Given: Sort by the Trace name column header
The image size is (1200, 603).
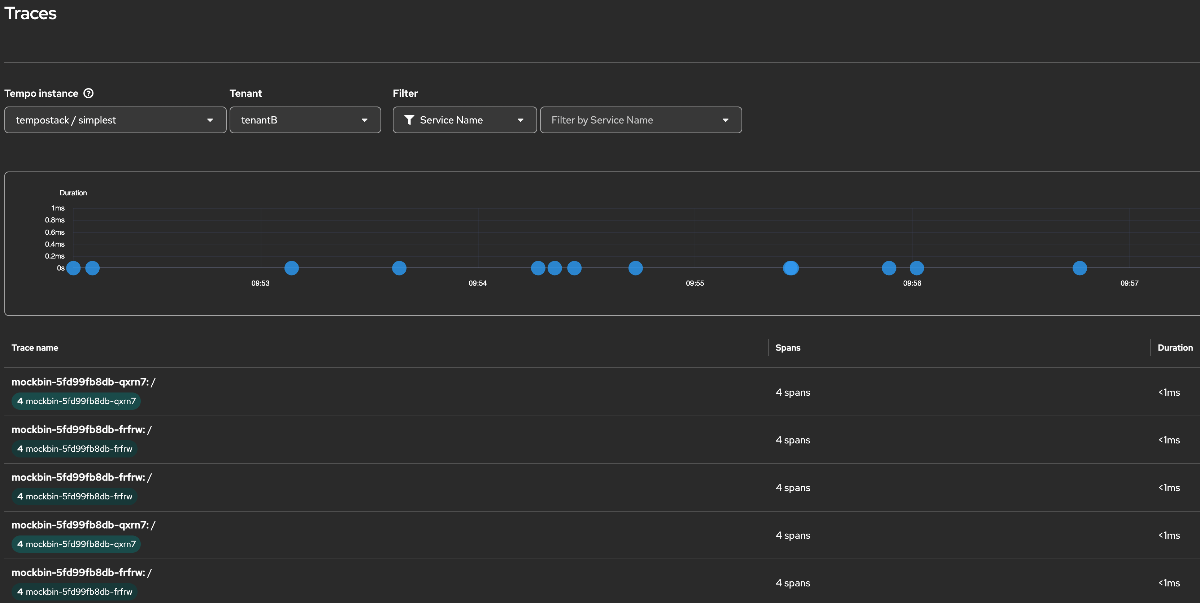Looking at the screenshot, I should [35, 348].
